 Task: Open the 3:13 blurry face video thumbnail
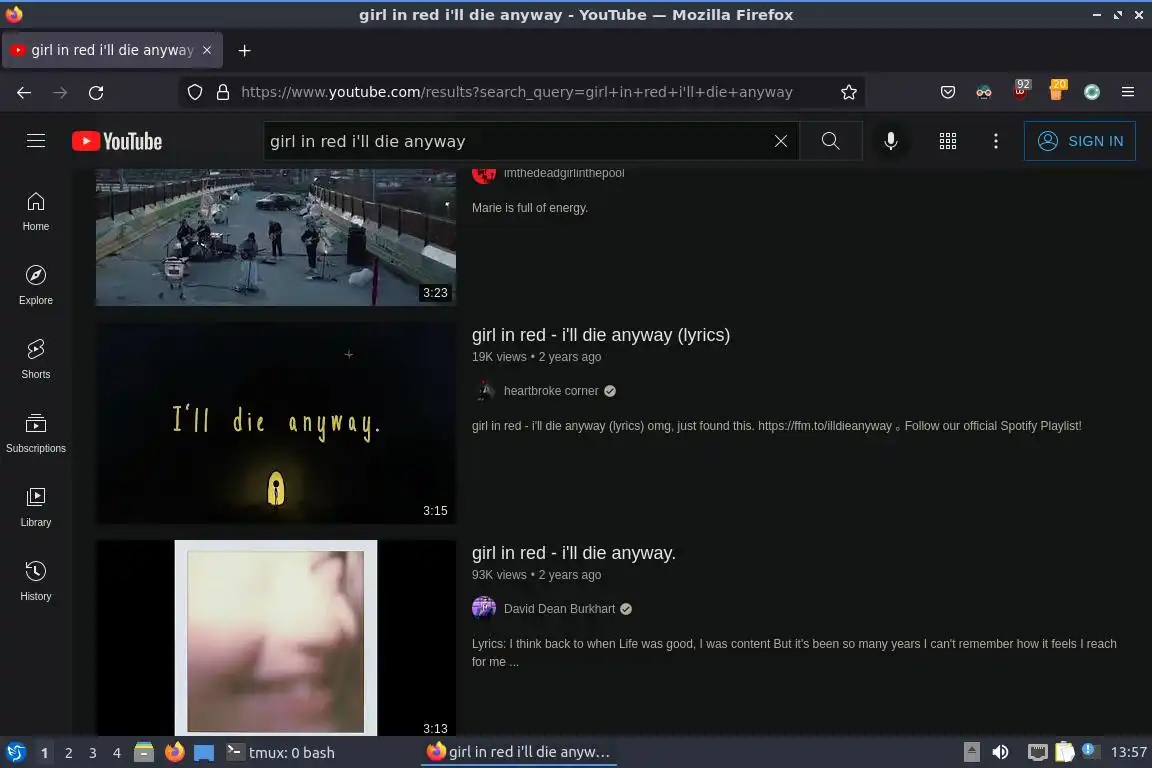[276, 637]
